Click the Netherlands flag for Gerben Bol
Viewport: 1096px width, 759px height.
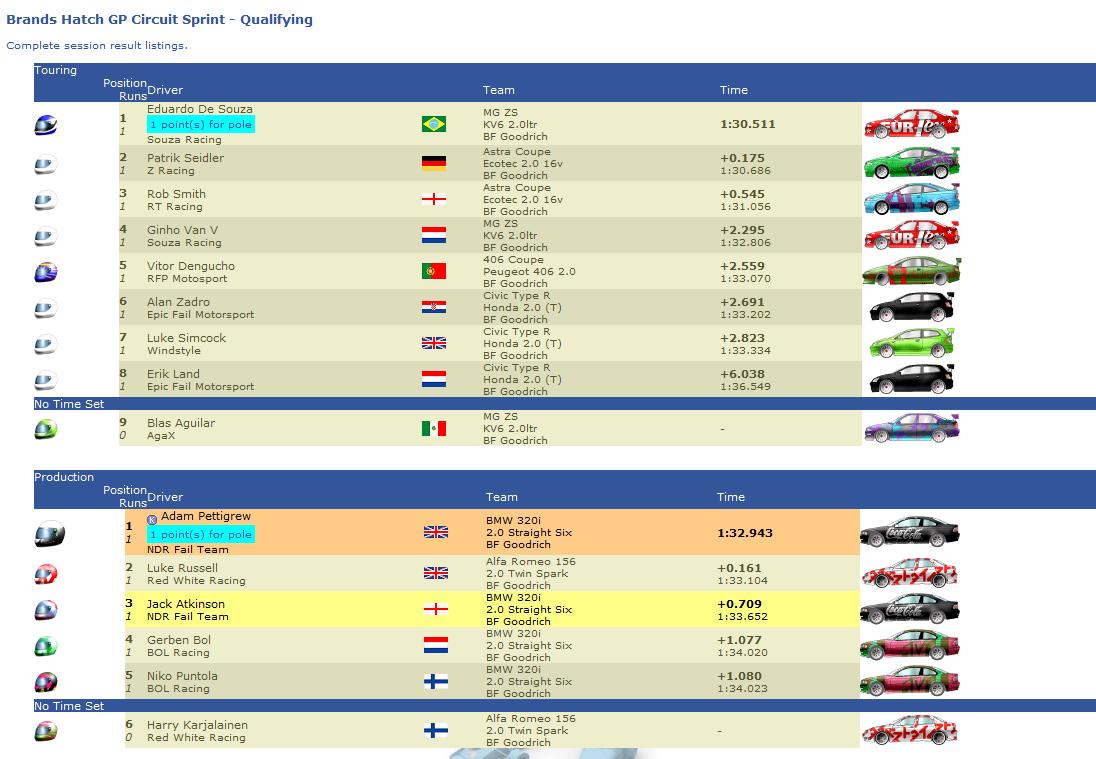(436, 645)
